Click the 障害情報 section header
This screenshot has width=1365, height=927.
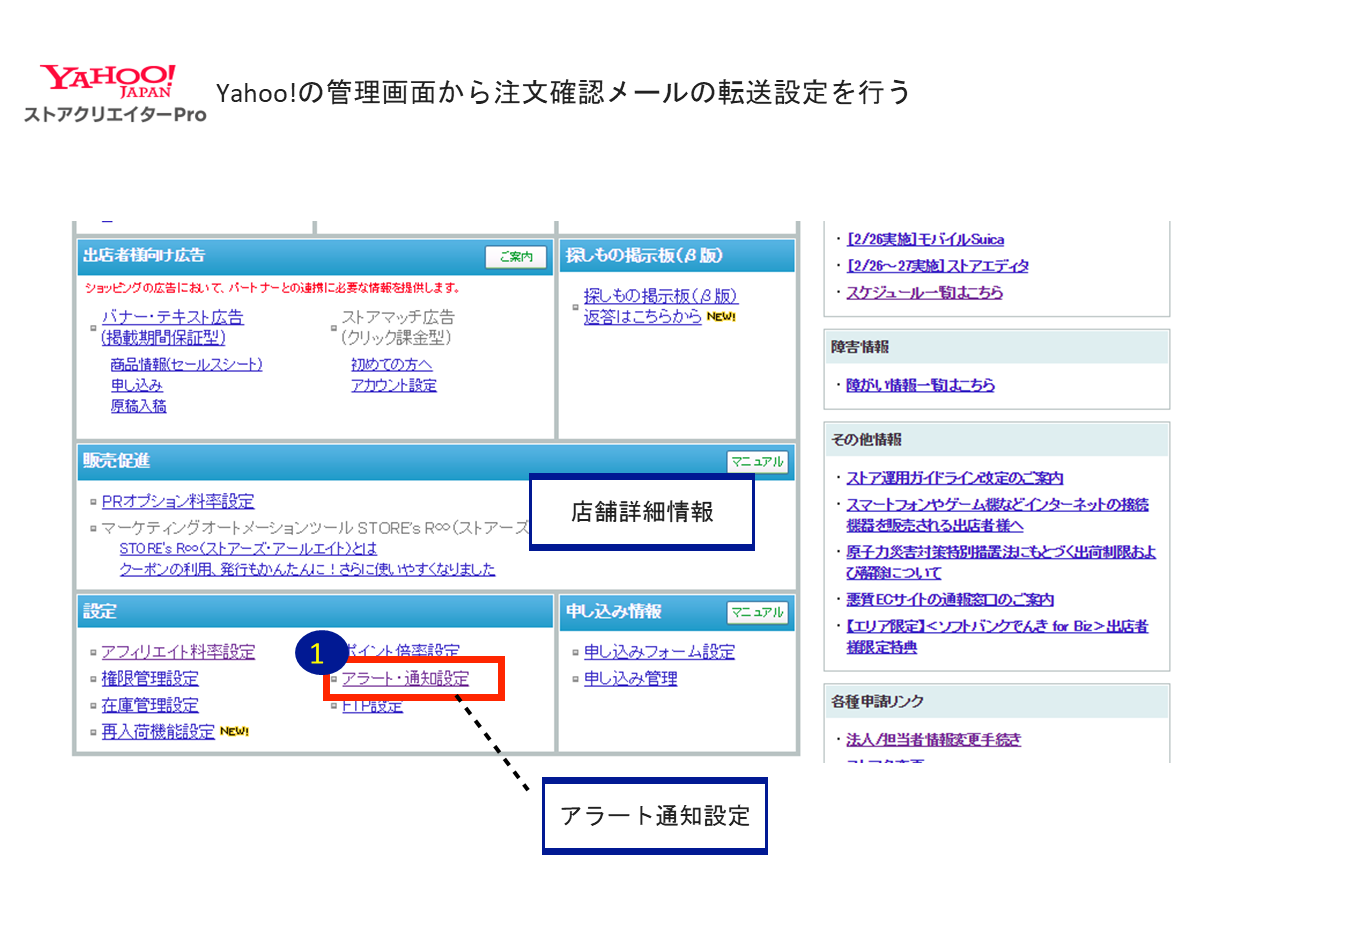pyautogui.click(x=860, y=347)
